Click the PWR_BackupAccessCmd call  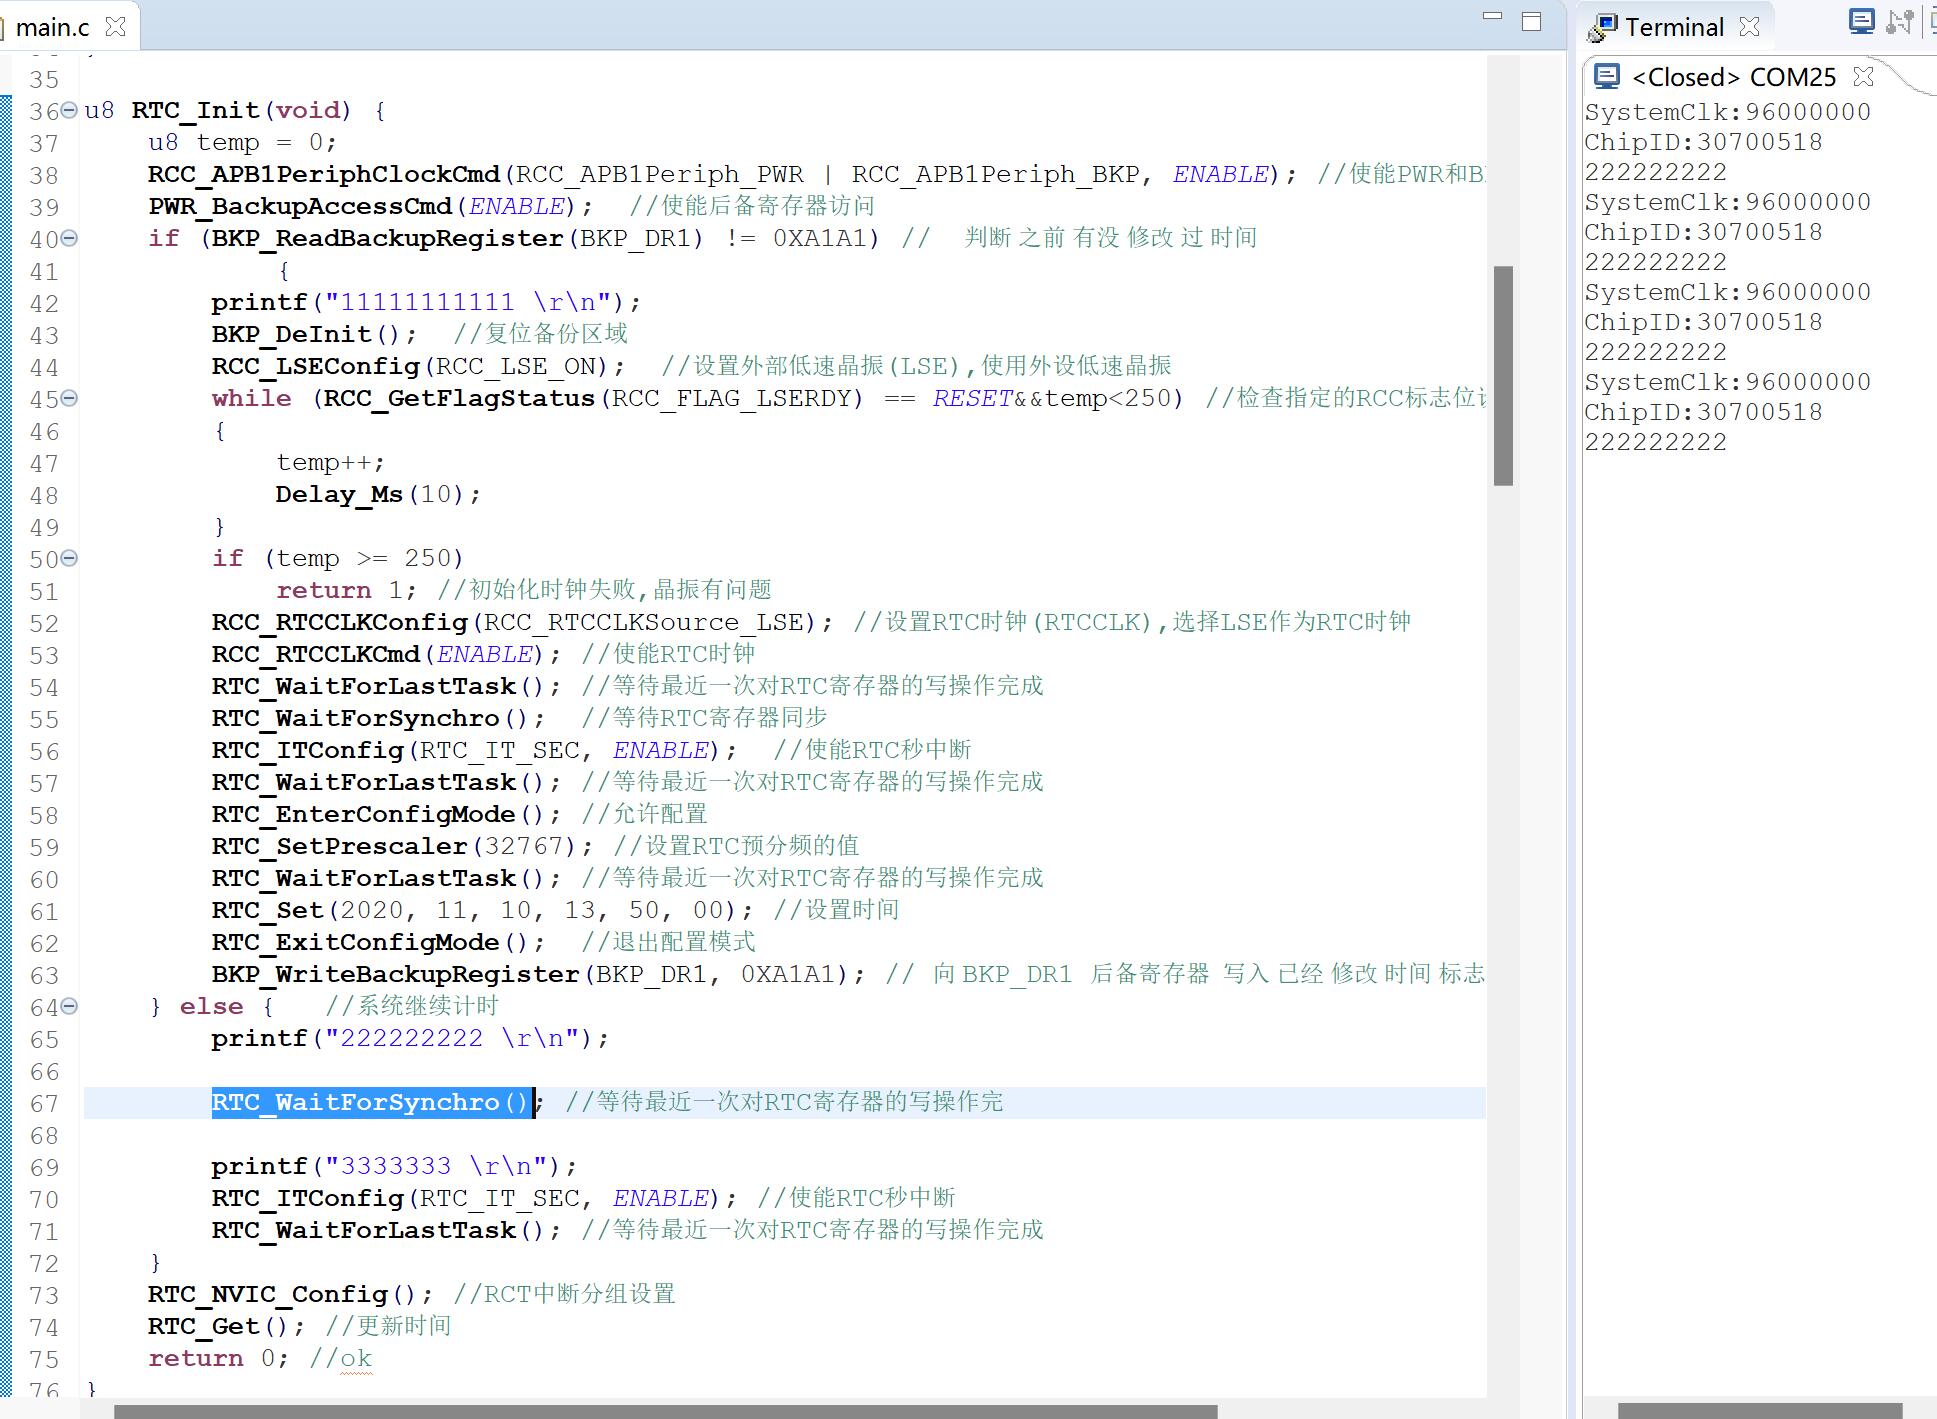[x=371, y=206]
